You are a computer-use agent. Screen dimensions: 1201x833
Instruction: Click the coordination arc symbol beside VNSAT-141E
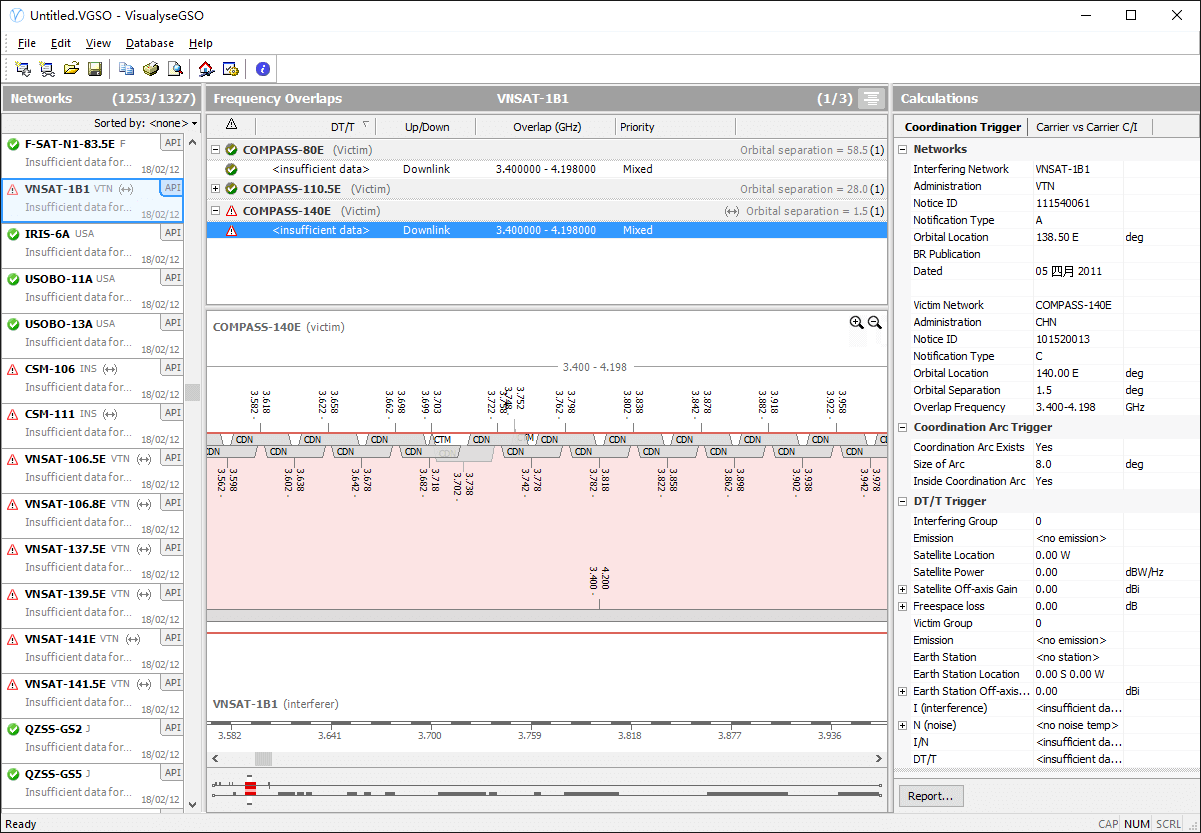coord(133,639)
